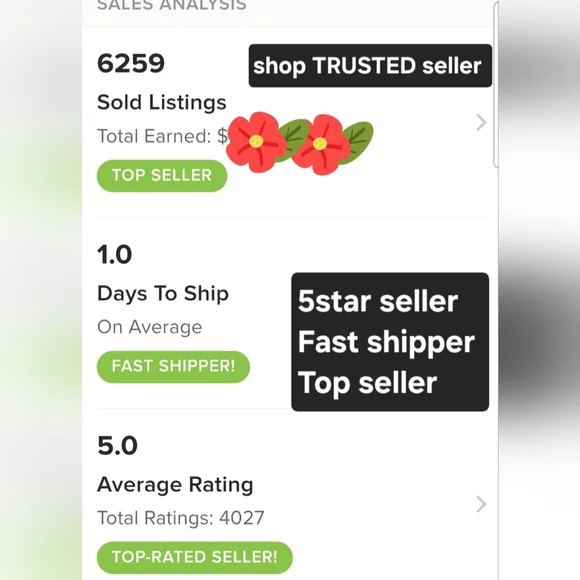Tap the TOP SELLER green badge

(x=162, y=176)
